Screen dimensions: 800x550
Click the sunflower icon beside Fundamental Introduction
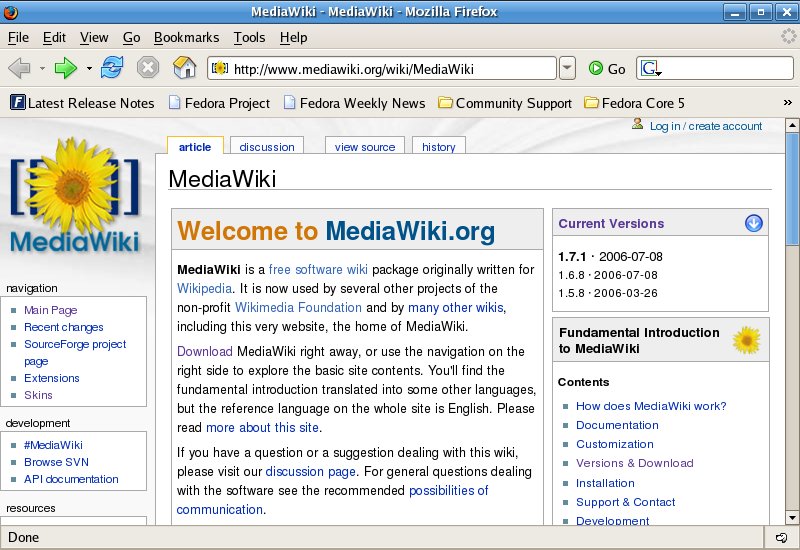tap(746, 340)
